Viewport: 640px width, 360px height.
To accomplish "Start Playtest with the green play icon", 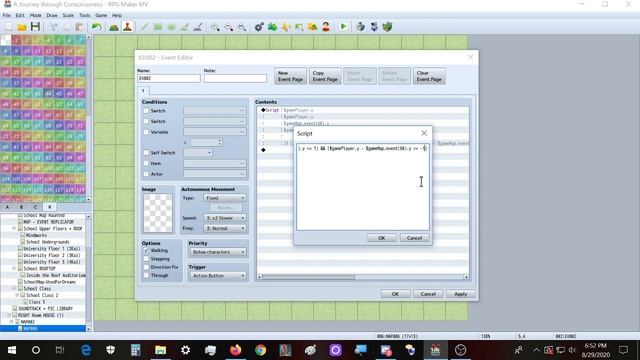I will pos(343,27).
